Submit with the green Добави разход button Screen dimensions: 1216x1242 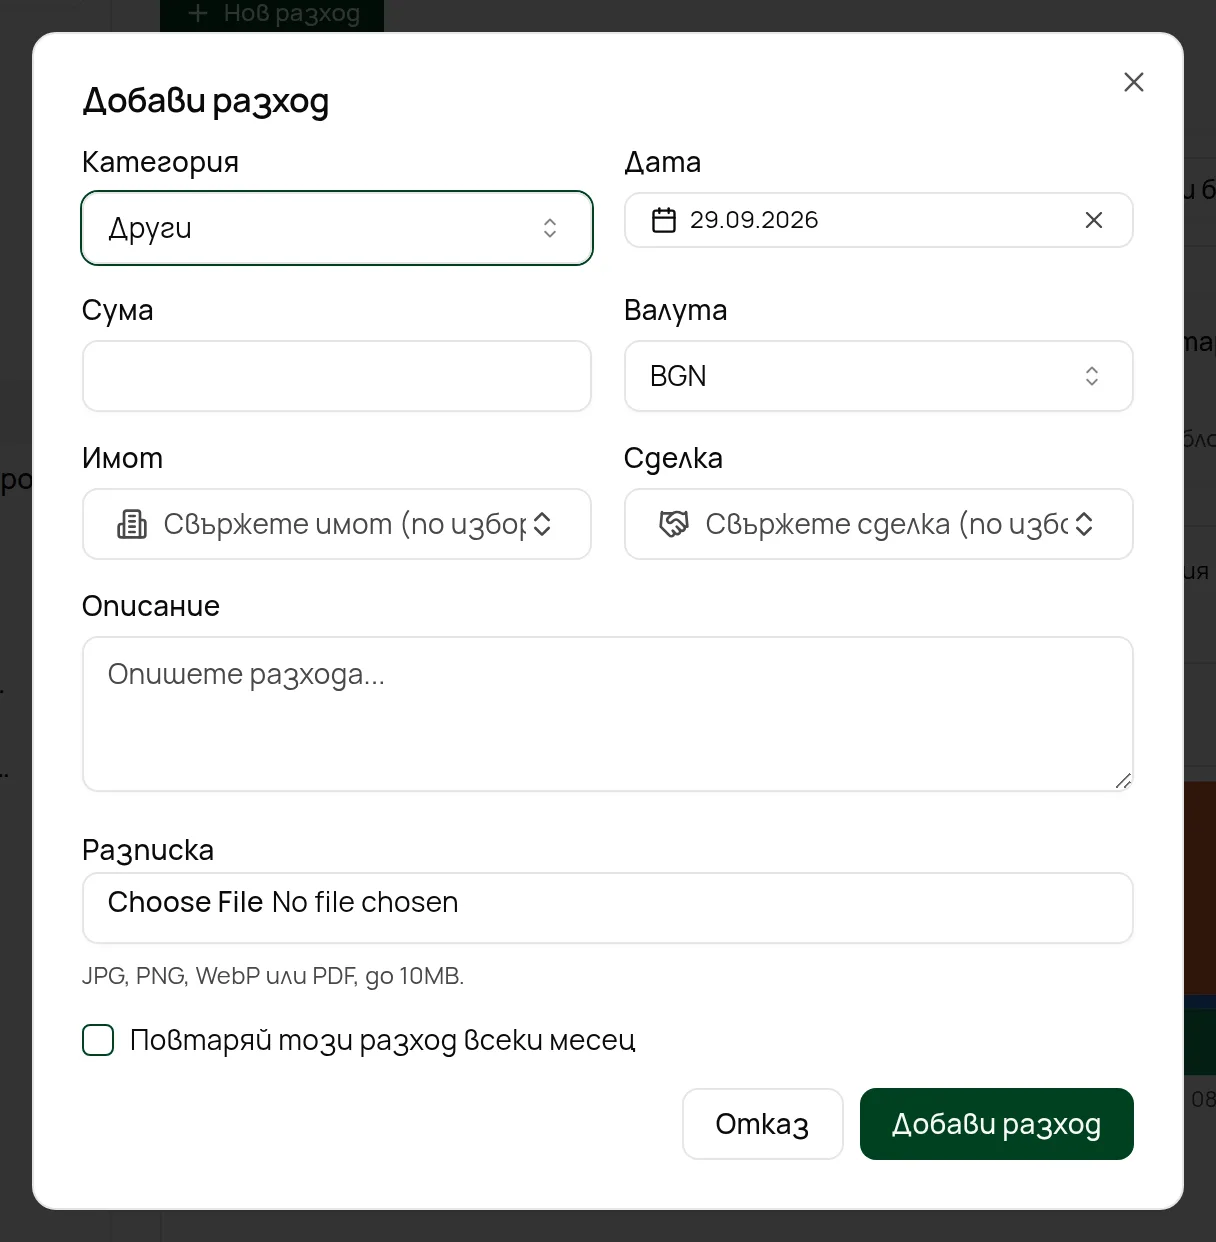pyautogui.click(x=997, y=1124)
